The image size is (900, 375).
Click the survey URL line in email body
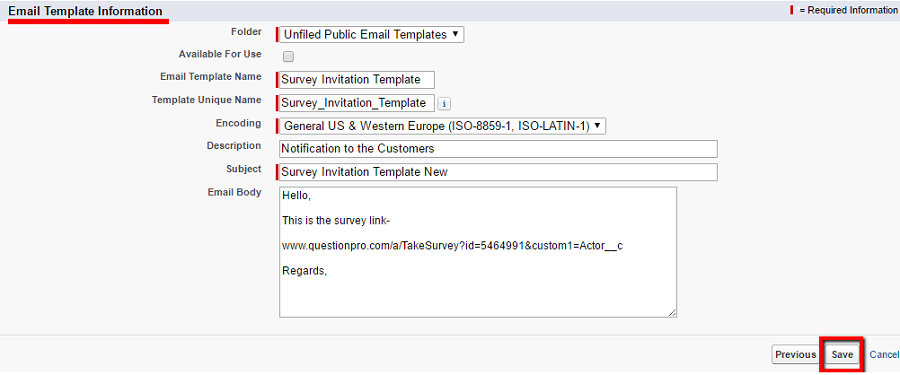(x=452, y=245)
